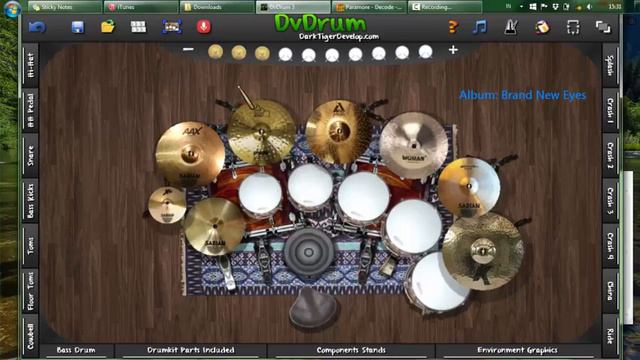Open Windows Start menu orb
Image resolution: width=640 pixels, height=360 pixels.
tap(12, 8)
